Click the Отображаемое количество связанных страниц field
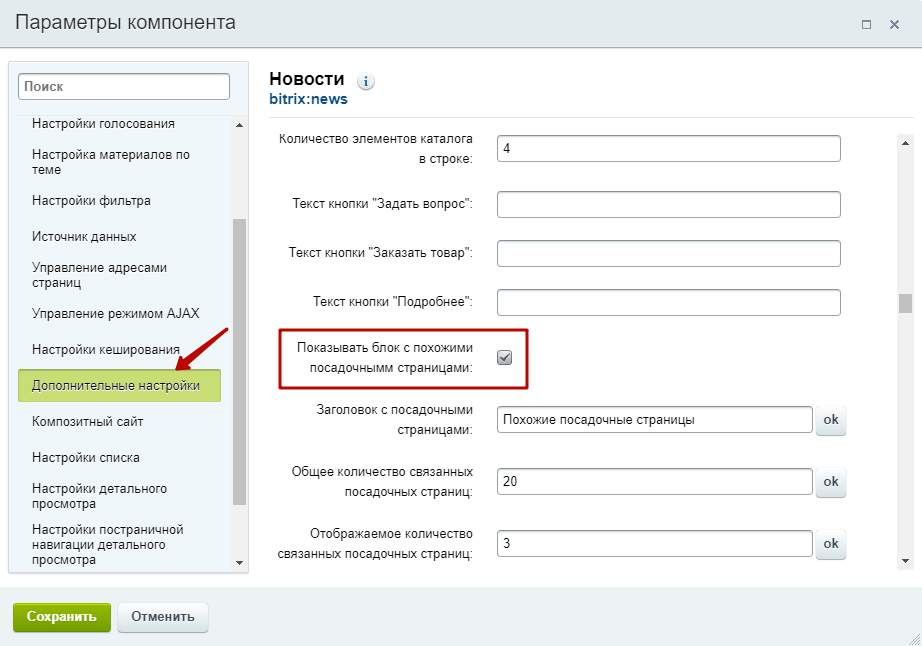This screenshot has height=646, width=922. point(654,543)
